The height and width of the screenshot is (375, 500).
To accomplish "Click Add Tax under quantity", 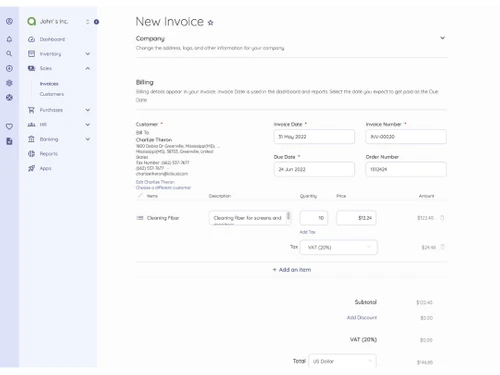I will coord(307,232).
